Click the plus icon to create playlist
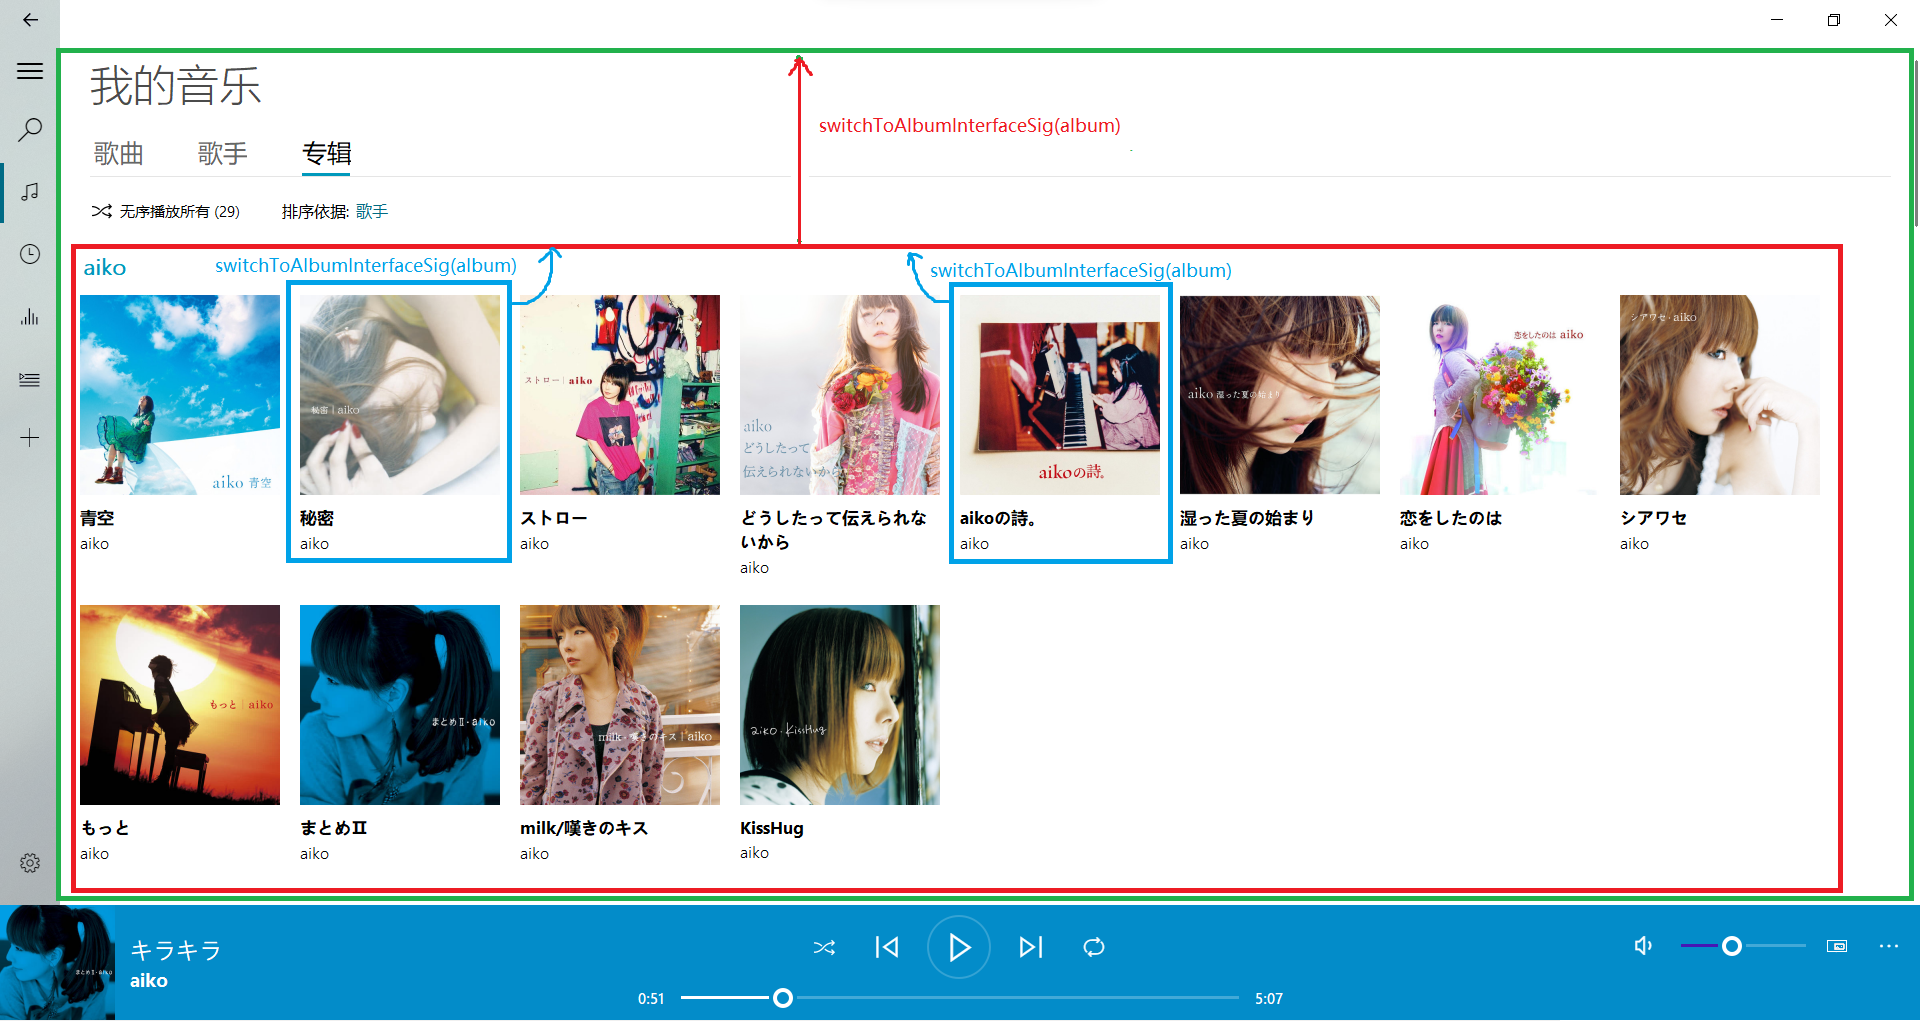The width and height of the screenshot is (1920, 1022). [30, 438]
